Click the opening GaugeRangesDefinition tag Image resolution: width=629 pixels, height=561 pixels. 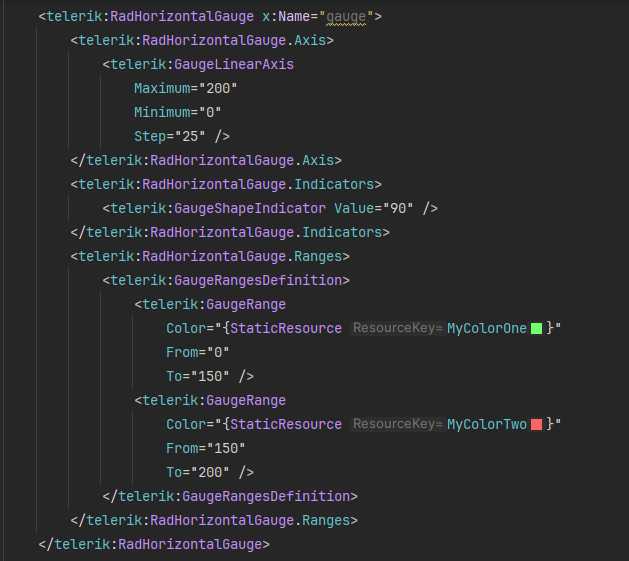226,280
